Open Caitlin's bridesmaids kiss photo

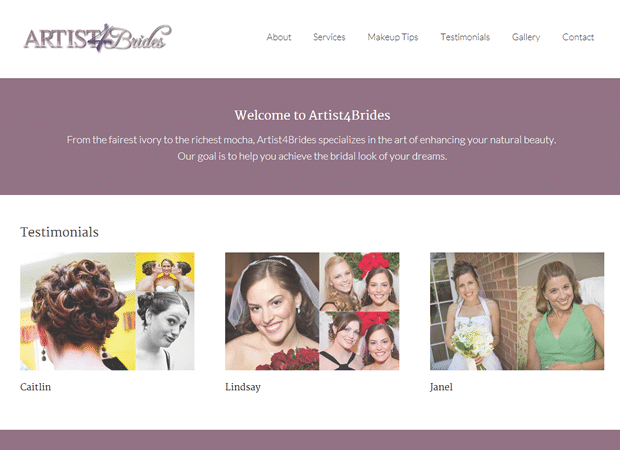pos(165,272)
